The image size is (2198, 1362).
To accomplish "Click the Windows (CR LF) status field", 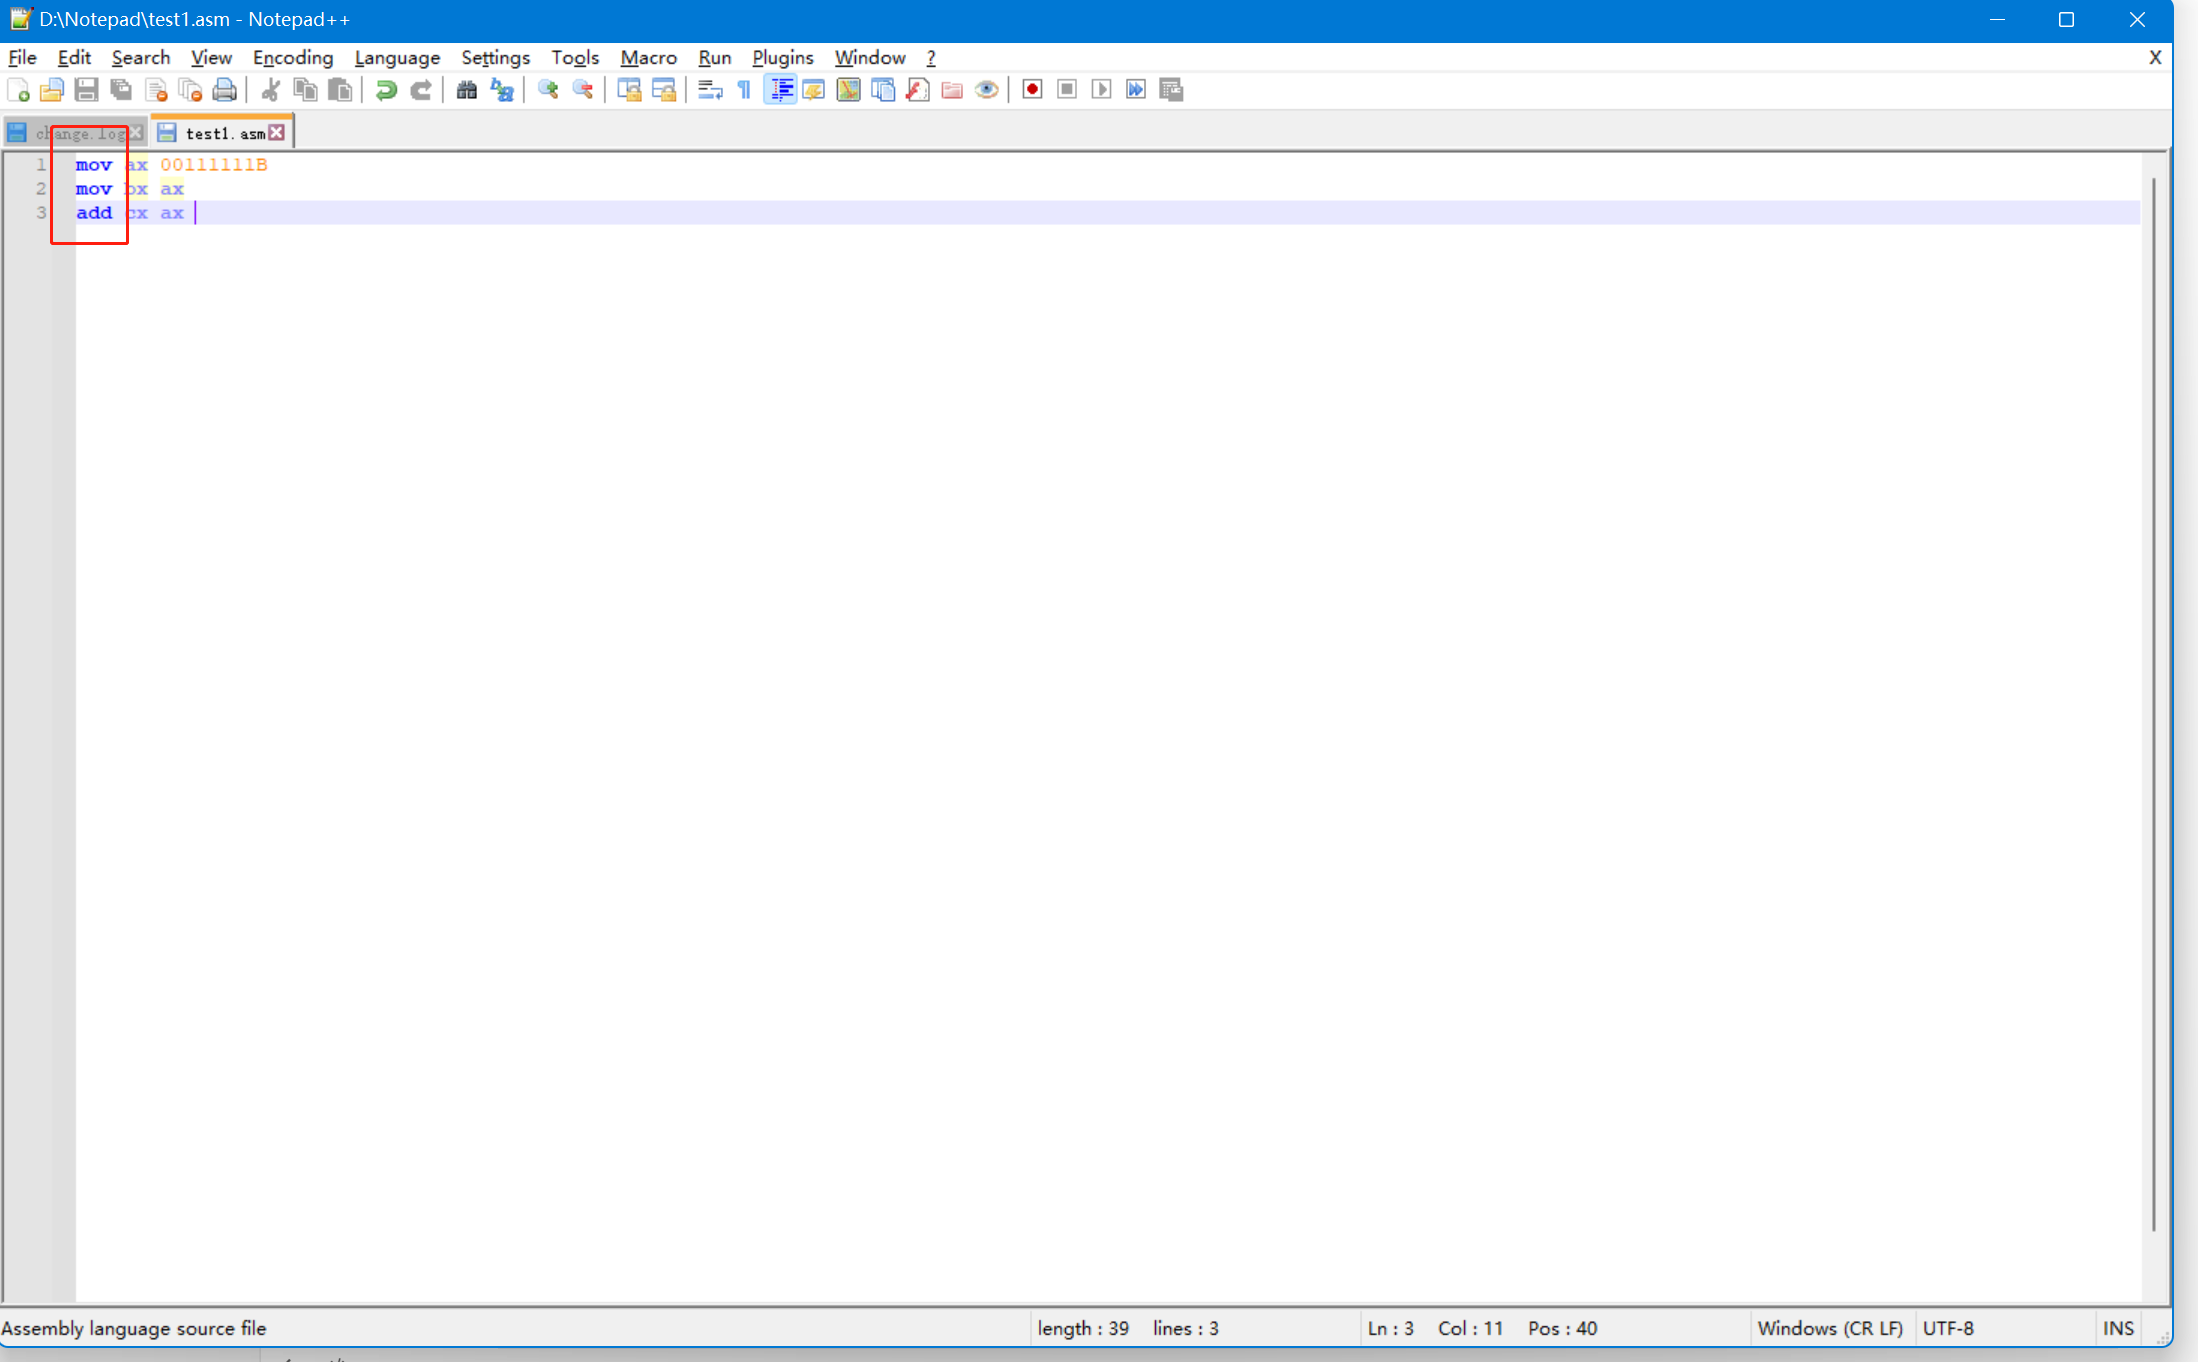I will [1829, 1328].
